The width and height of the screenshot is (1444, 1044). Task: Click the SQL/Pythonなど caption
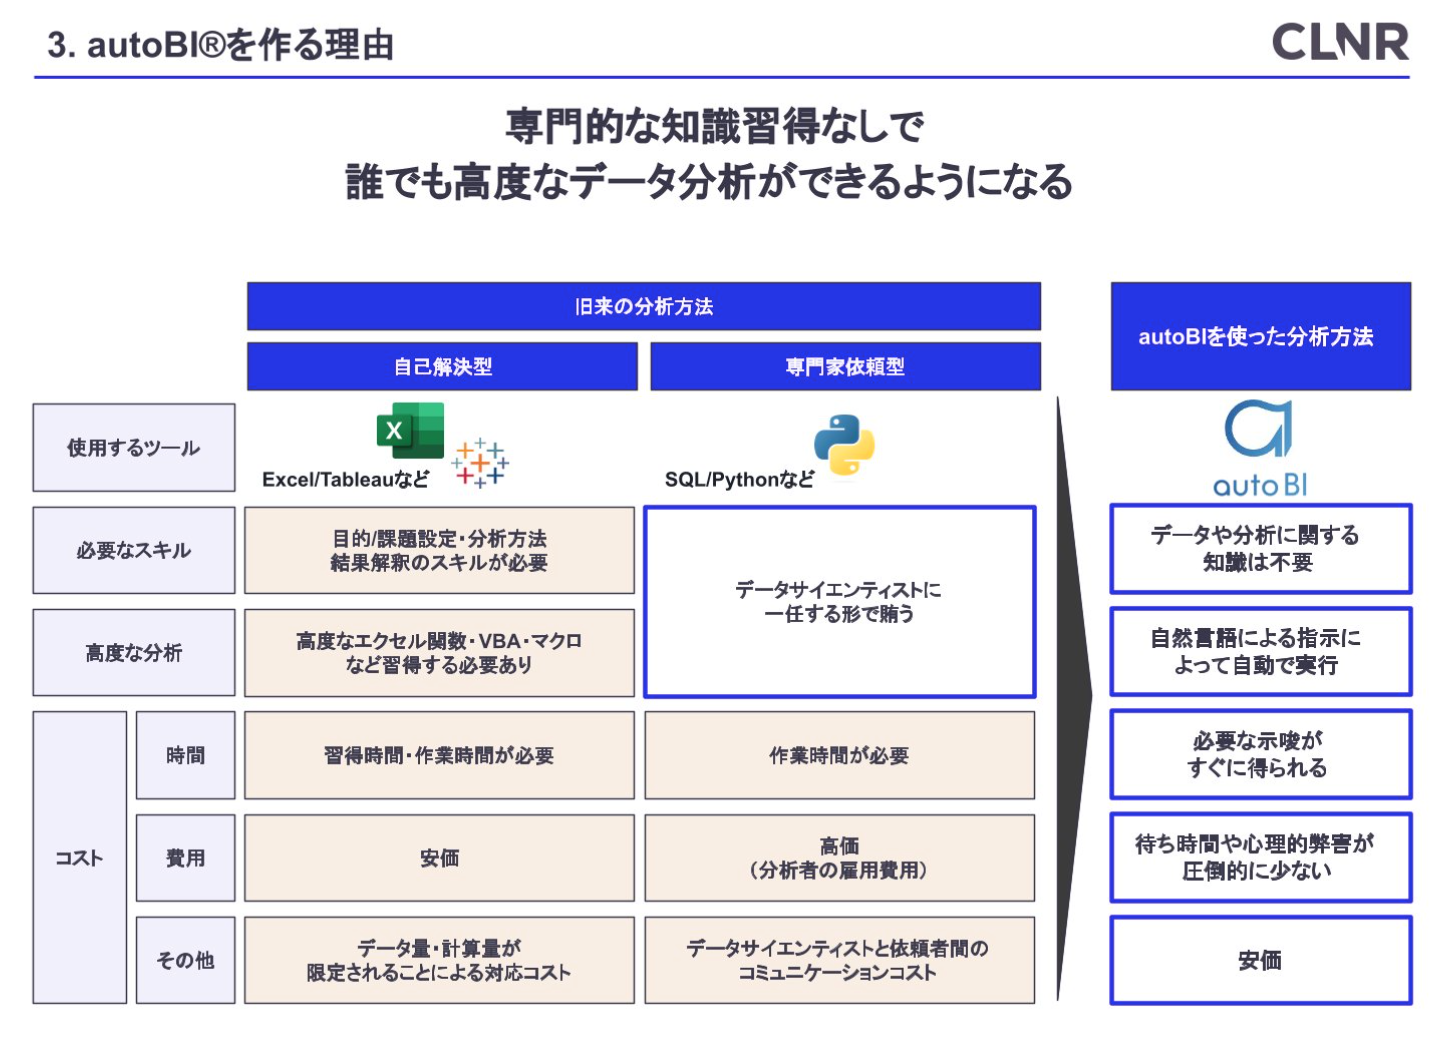click(x=740, y=480)
